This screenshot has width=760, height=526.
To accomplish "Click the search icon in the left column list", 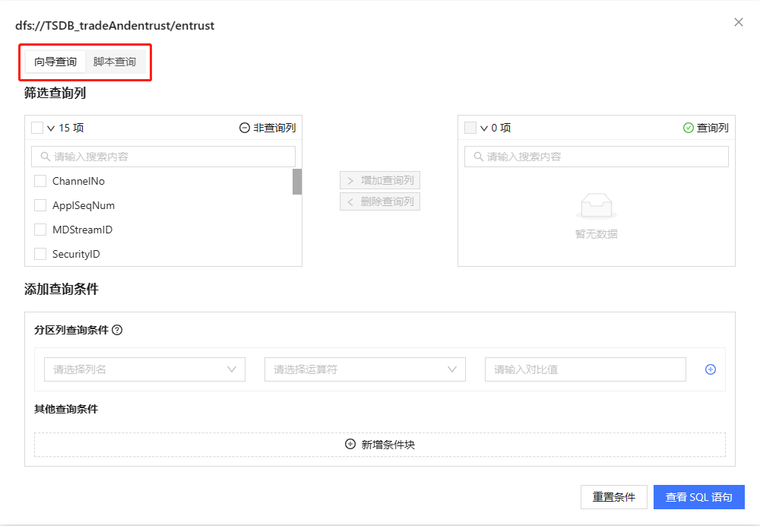I will pos(44,157).
